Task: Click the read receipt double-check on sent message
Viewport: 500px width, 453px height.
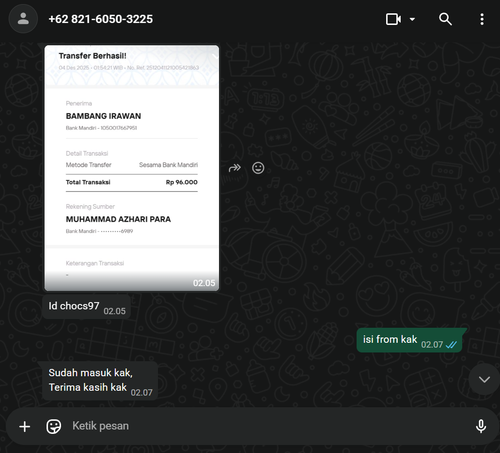Action: click(x=451, y=345)
